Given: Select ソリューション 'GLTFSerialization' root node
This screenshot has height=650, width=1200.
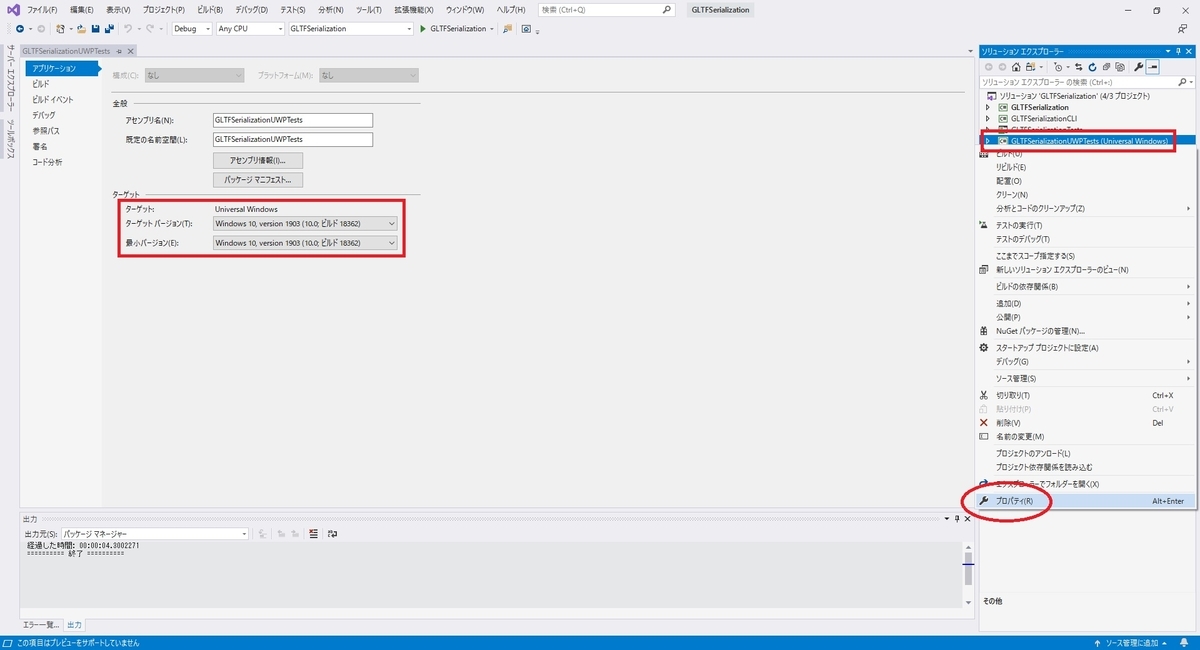Looking at the screenshot, I should tap(1074, 95).
